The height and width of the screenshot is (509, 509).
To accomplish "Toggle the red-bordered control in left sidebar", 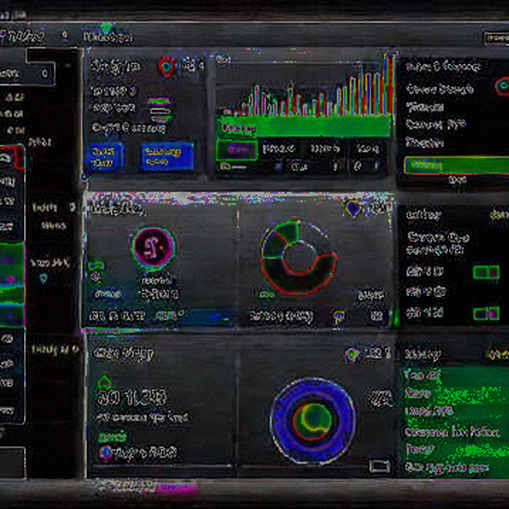I will (x=12, y=158).
